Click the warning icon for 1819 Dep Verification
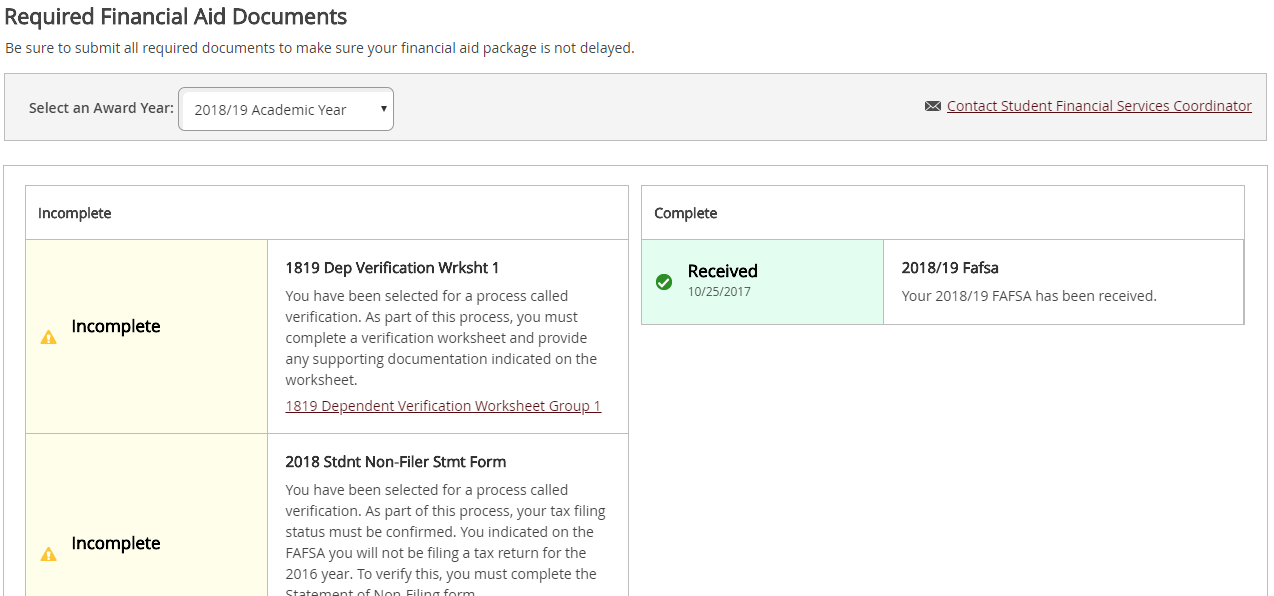 click(x=48, y=337)
